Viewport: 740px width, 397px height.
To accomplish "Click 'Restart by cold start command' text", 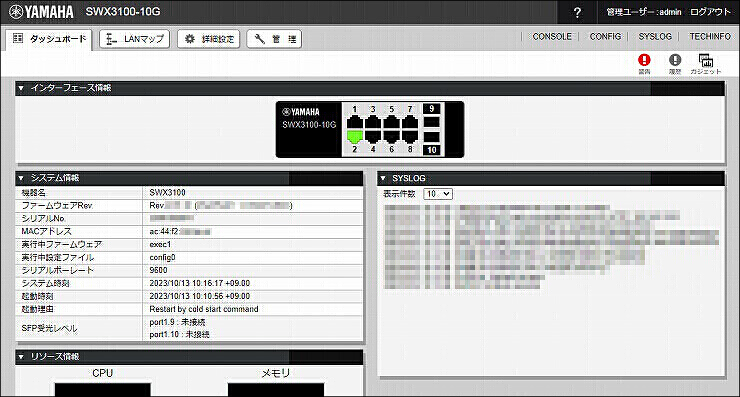I will click(x=204, y=309).
